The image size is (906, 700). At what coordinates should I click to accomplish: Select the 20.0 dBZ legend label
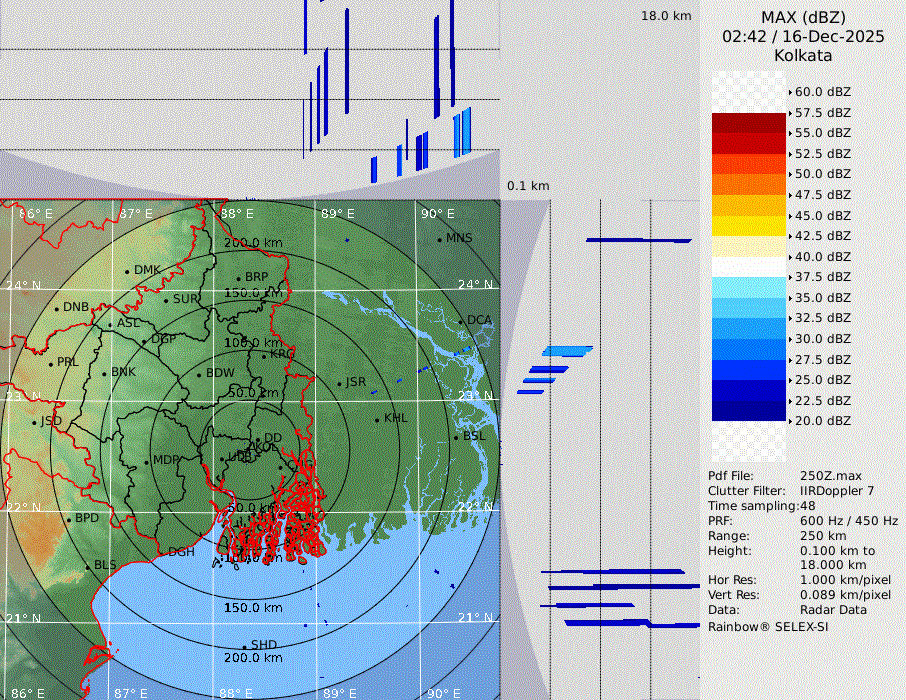point(822,421)
